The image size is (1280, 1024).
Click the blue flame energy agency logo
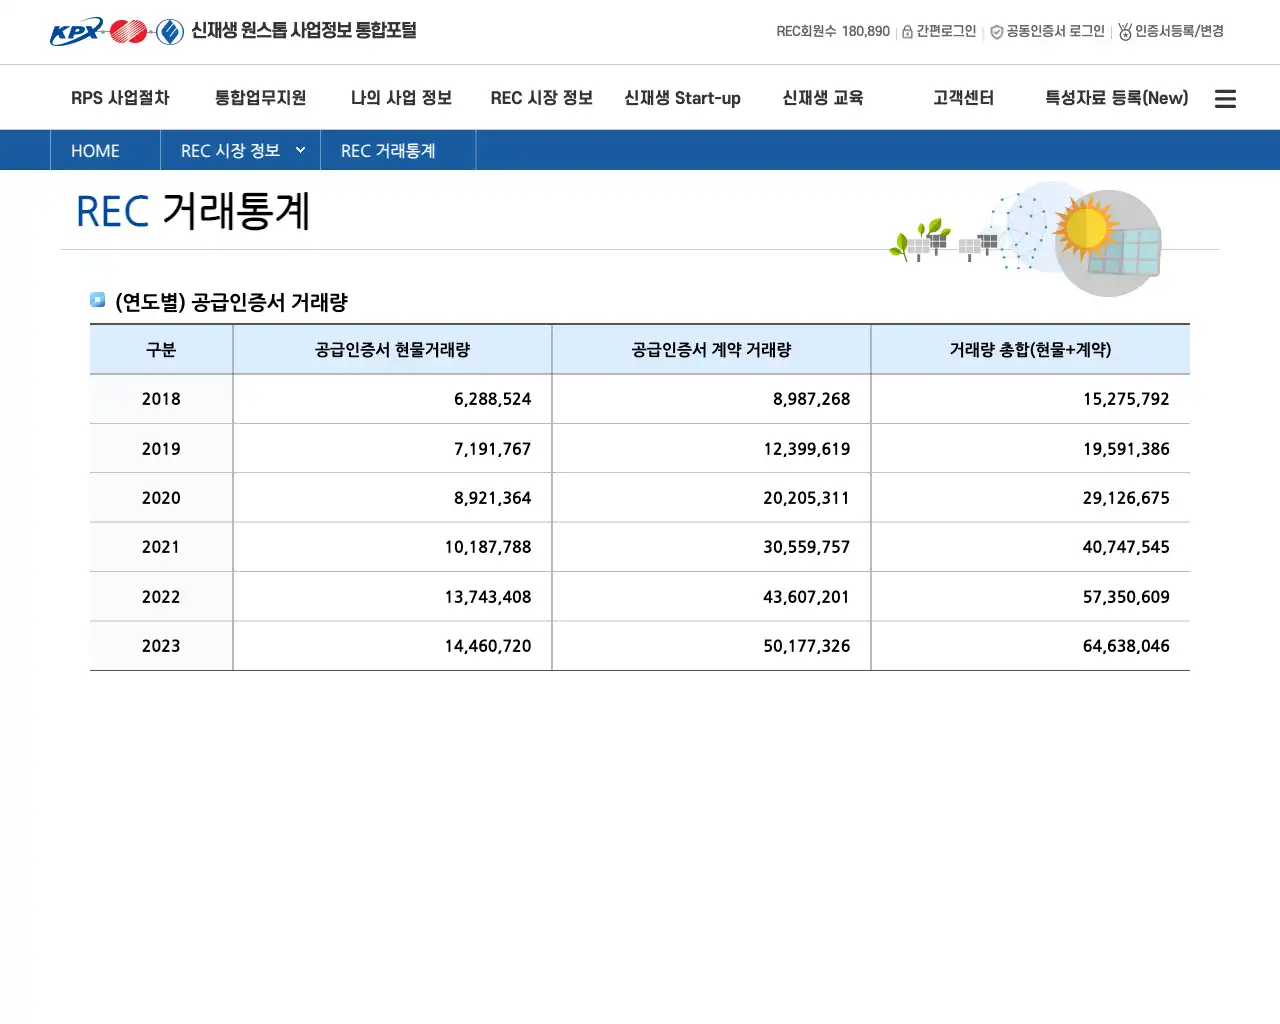[x=170, y=32]
